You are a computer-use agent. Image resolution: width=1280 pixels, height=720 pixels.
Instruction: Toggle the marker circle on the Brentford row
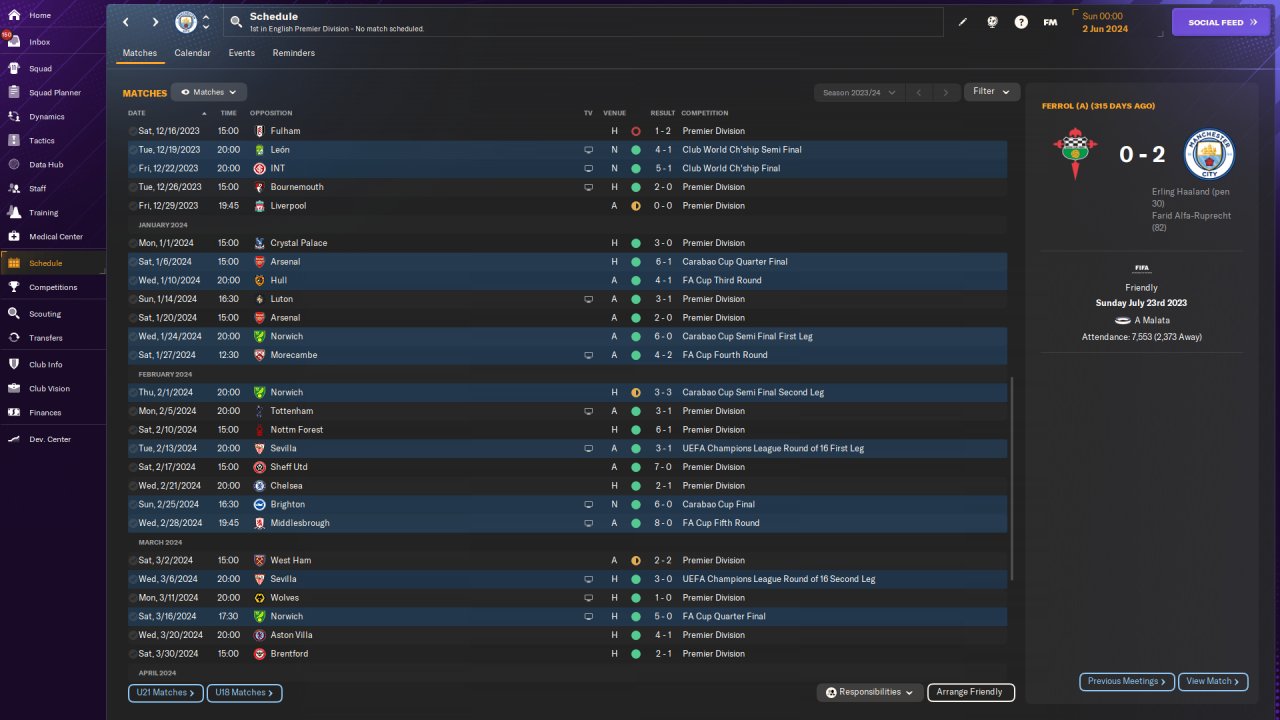[x=133, y=654]
